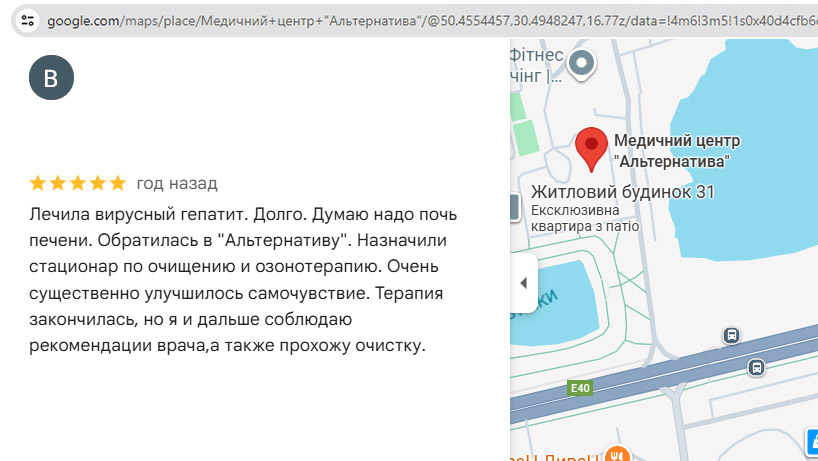Select the gray location pin near Фітнес
This screenshot has width=818, height=461.
(x=581, y=65)
